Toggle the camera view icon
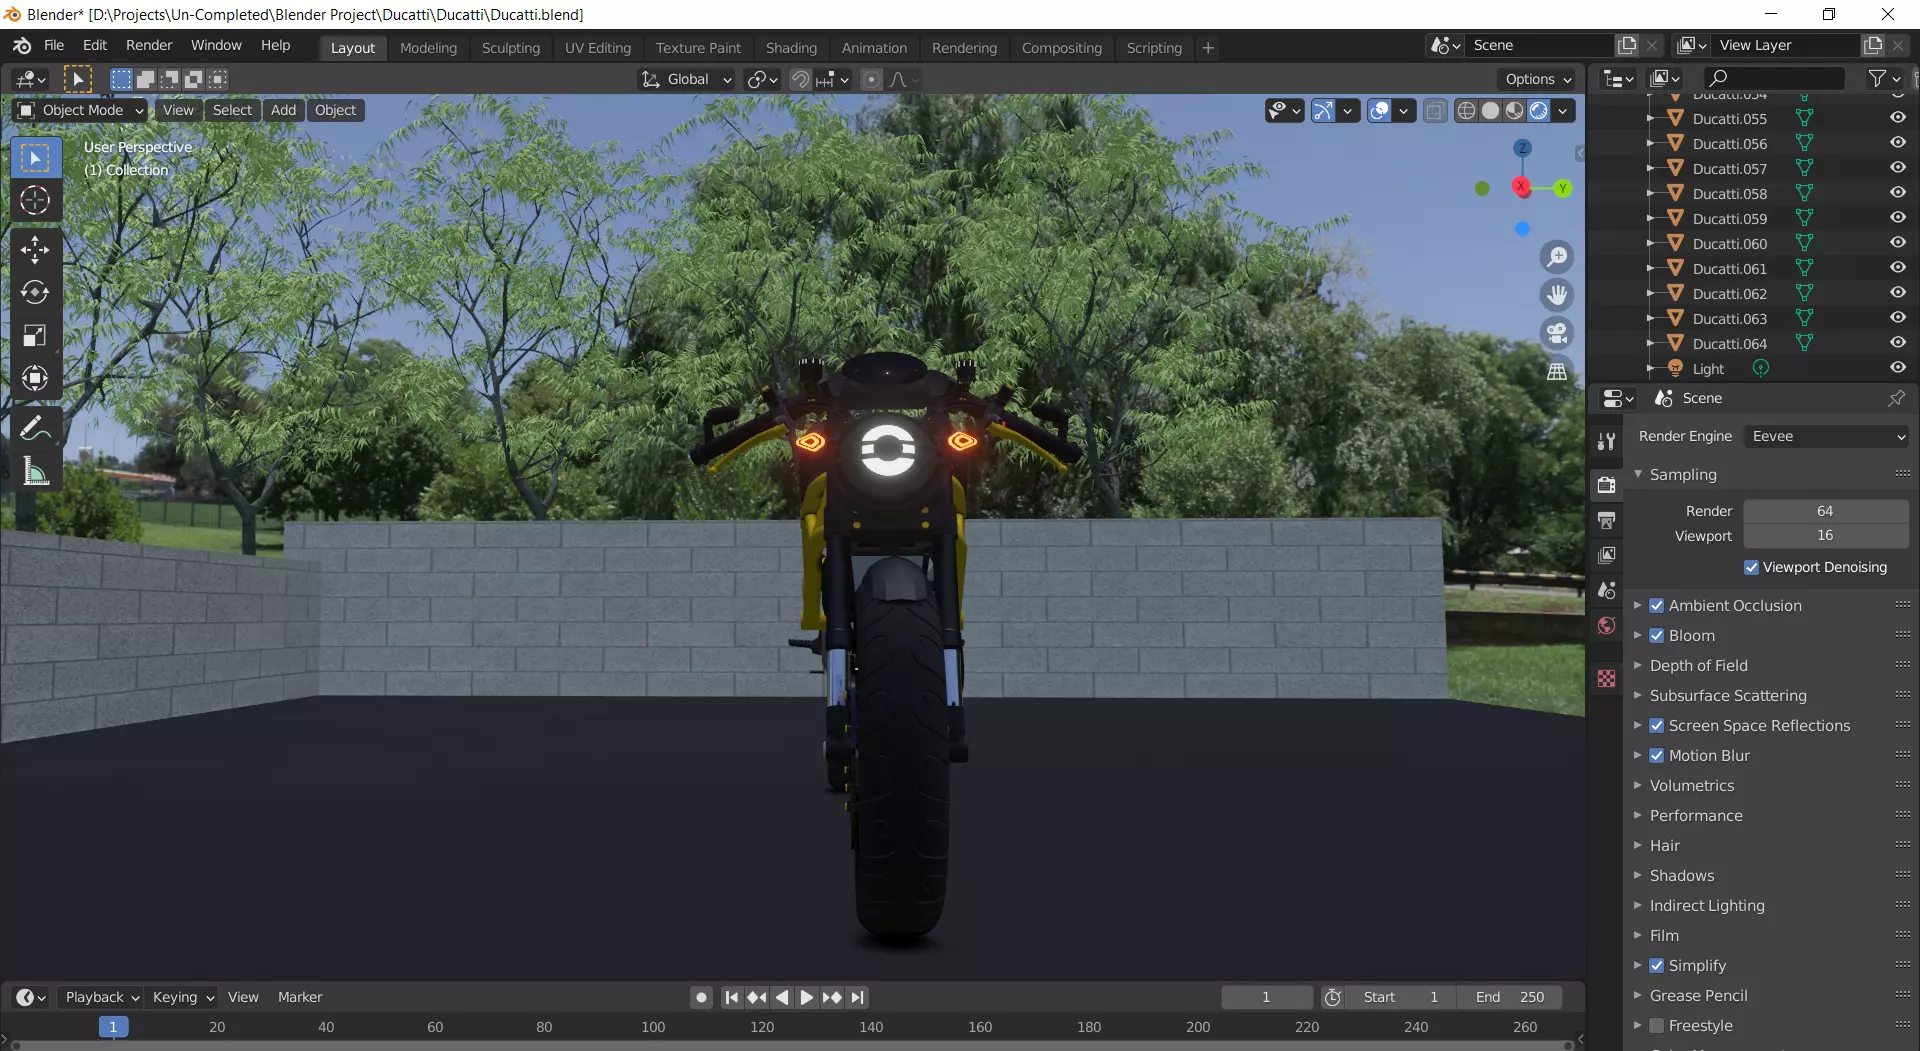 click(1557, 333)
